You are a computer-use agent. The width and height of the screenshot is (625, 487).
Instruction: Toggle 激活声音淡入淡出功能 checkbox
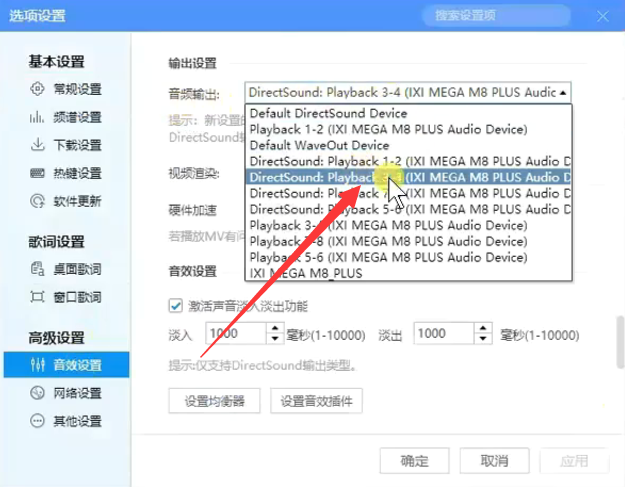175,306
